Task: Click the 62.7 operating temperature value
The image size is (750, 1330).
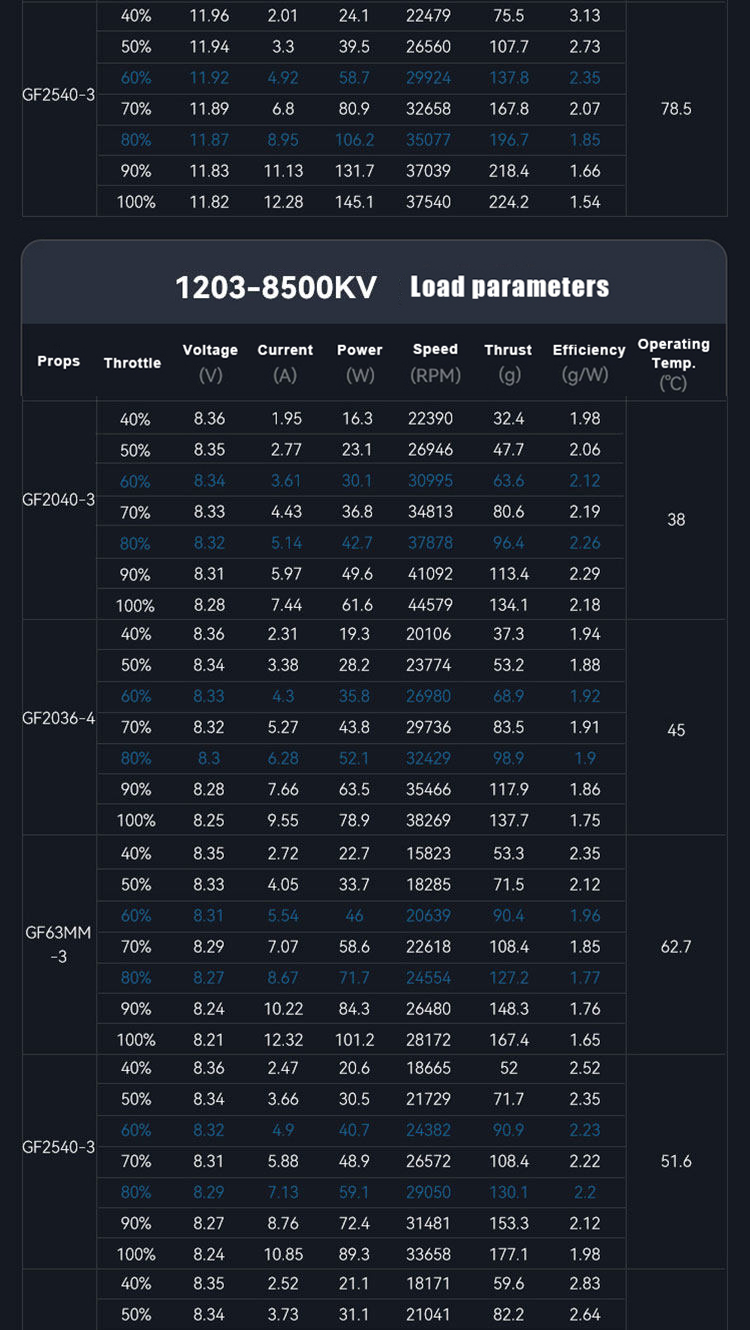Action: 676,946
